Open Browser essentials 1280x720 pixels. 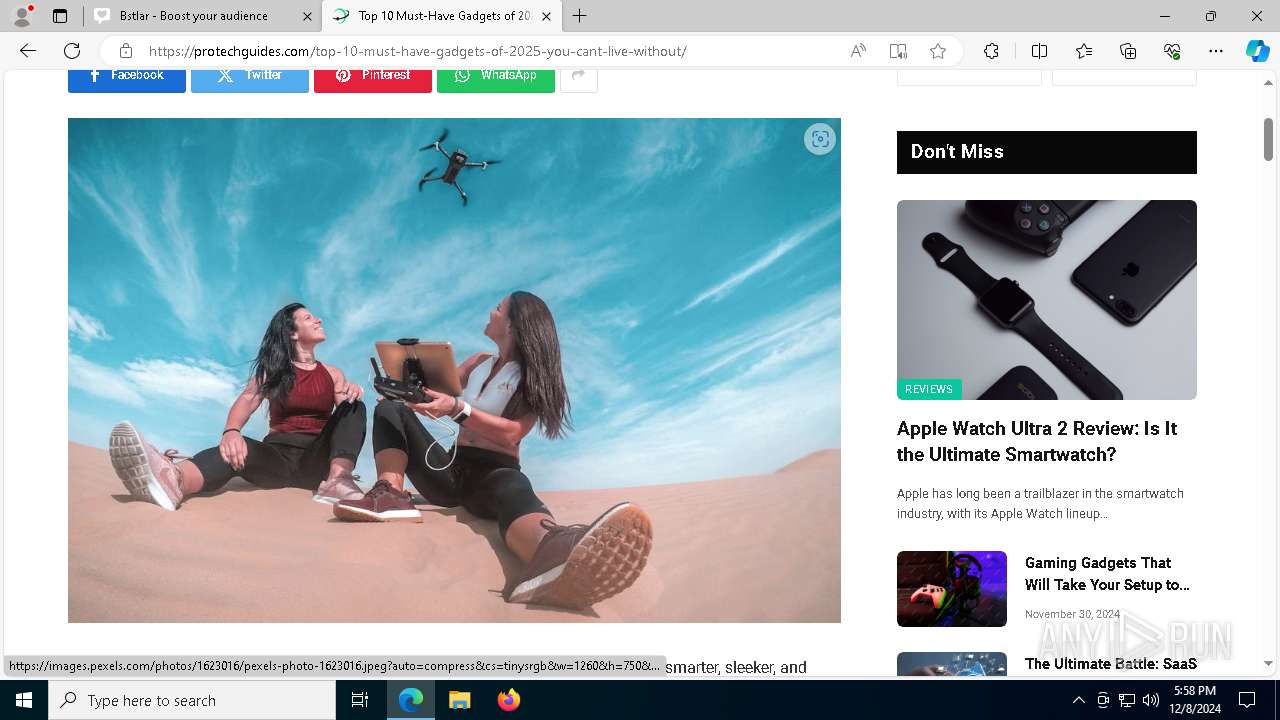coord(1172,51)
